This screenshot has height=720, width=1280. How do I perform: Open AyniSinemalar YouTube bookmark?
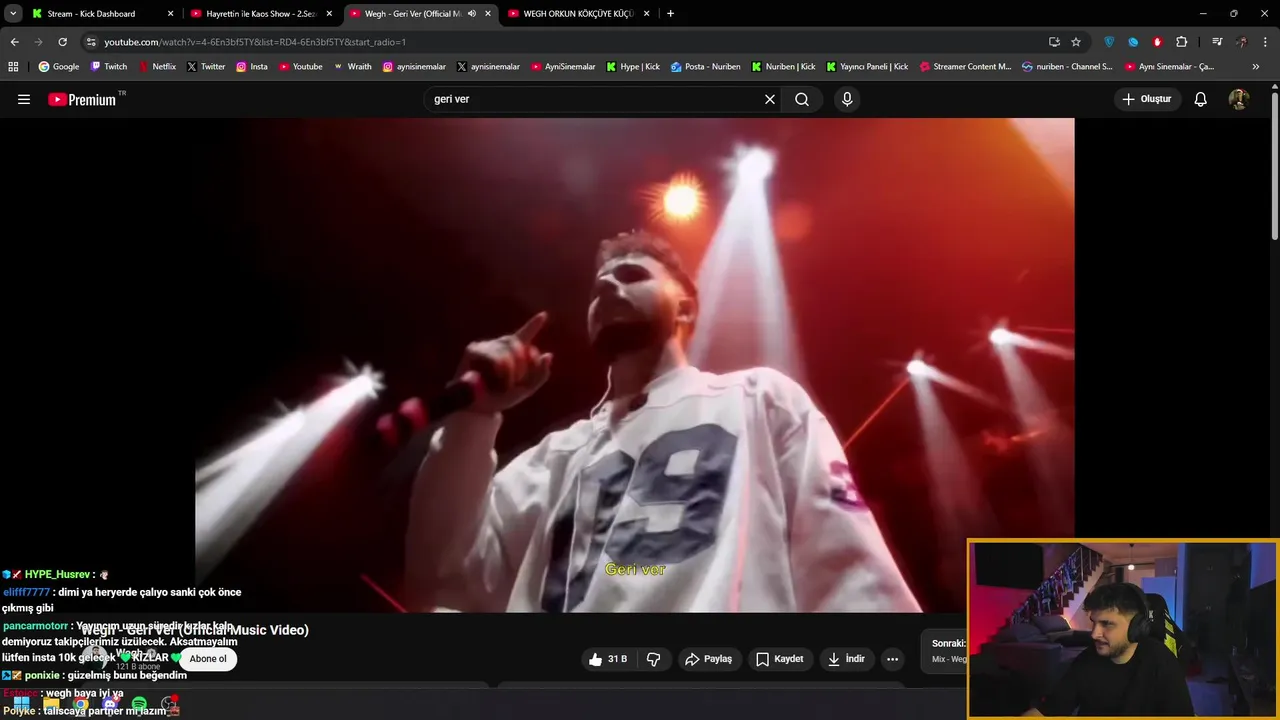click(563, 67)
